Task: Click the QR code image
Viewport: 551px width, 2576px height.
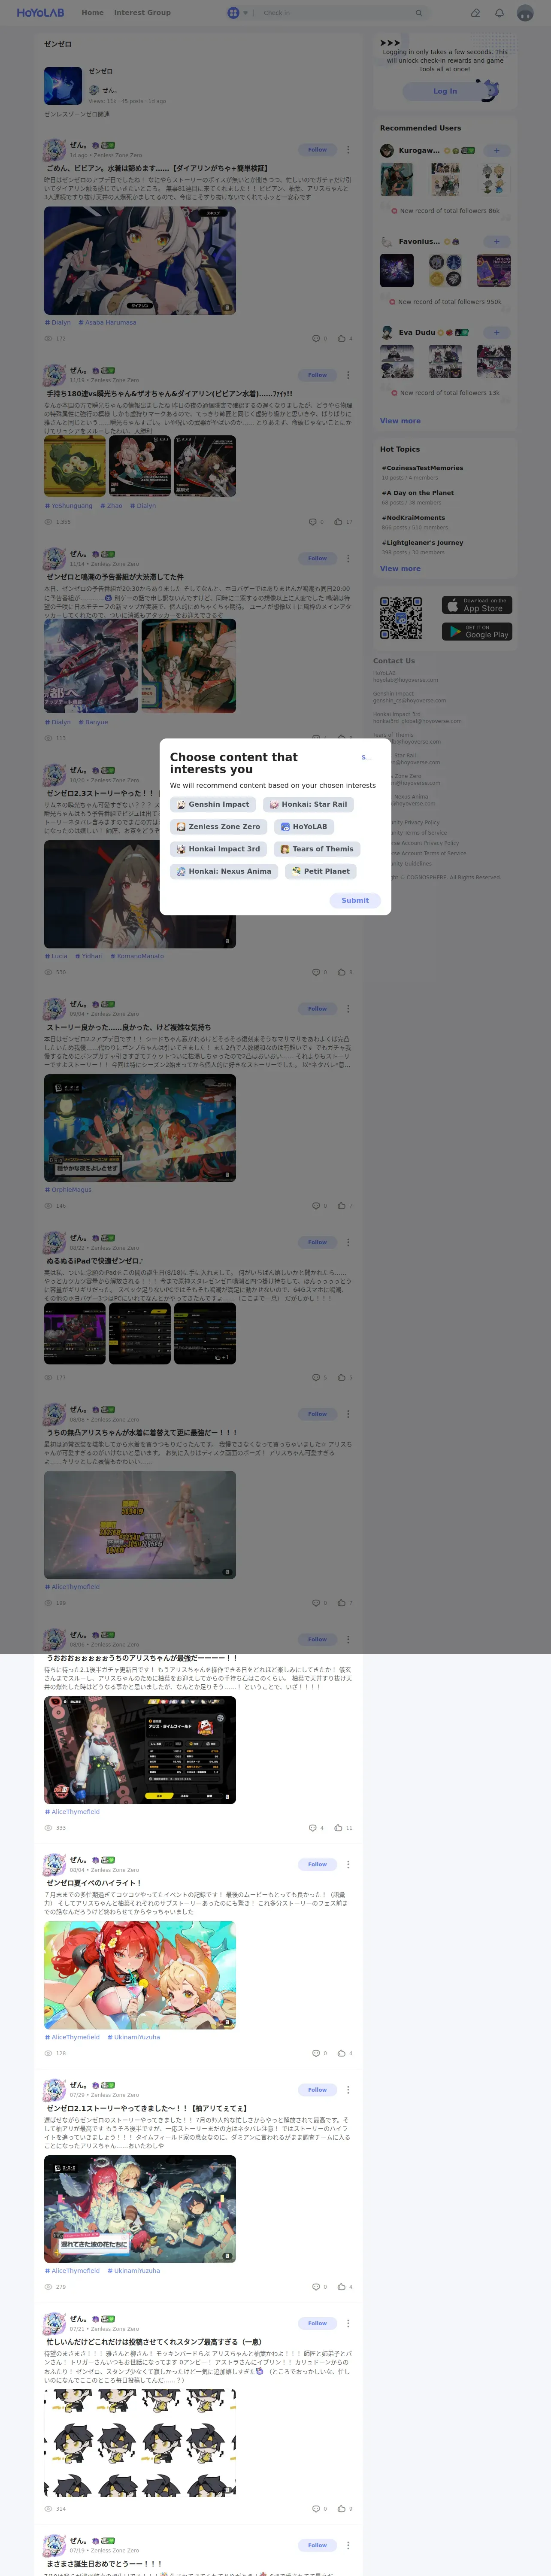Action: tap(401, 618)
